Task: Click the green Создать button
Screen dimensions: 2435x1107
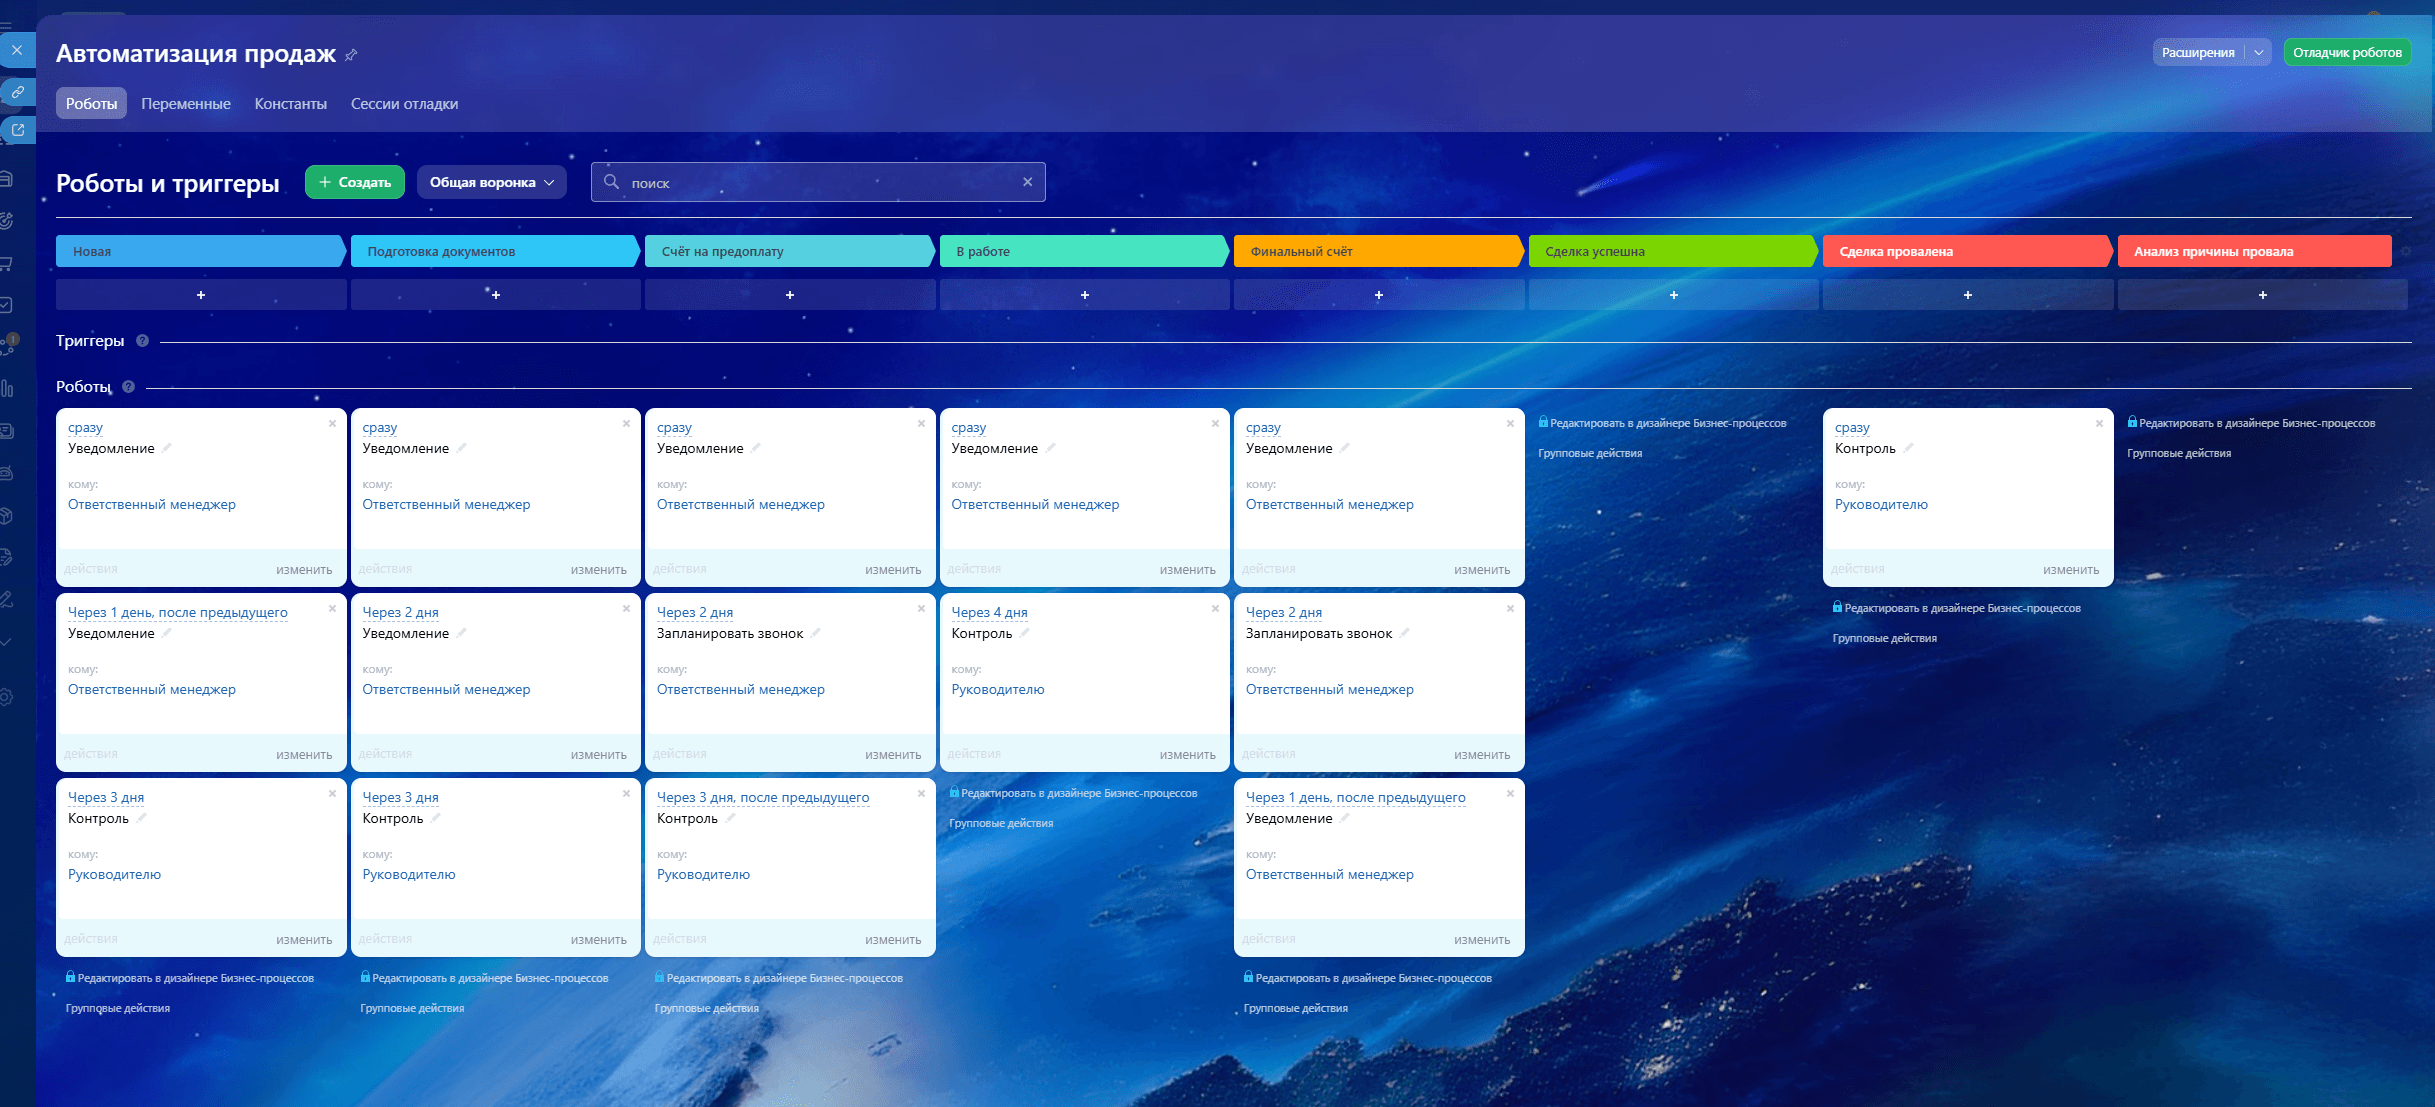Action: (x=355, y=182)
